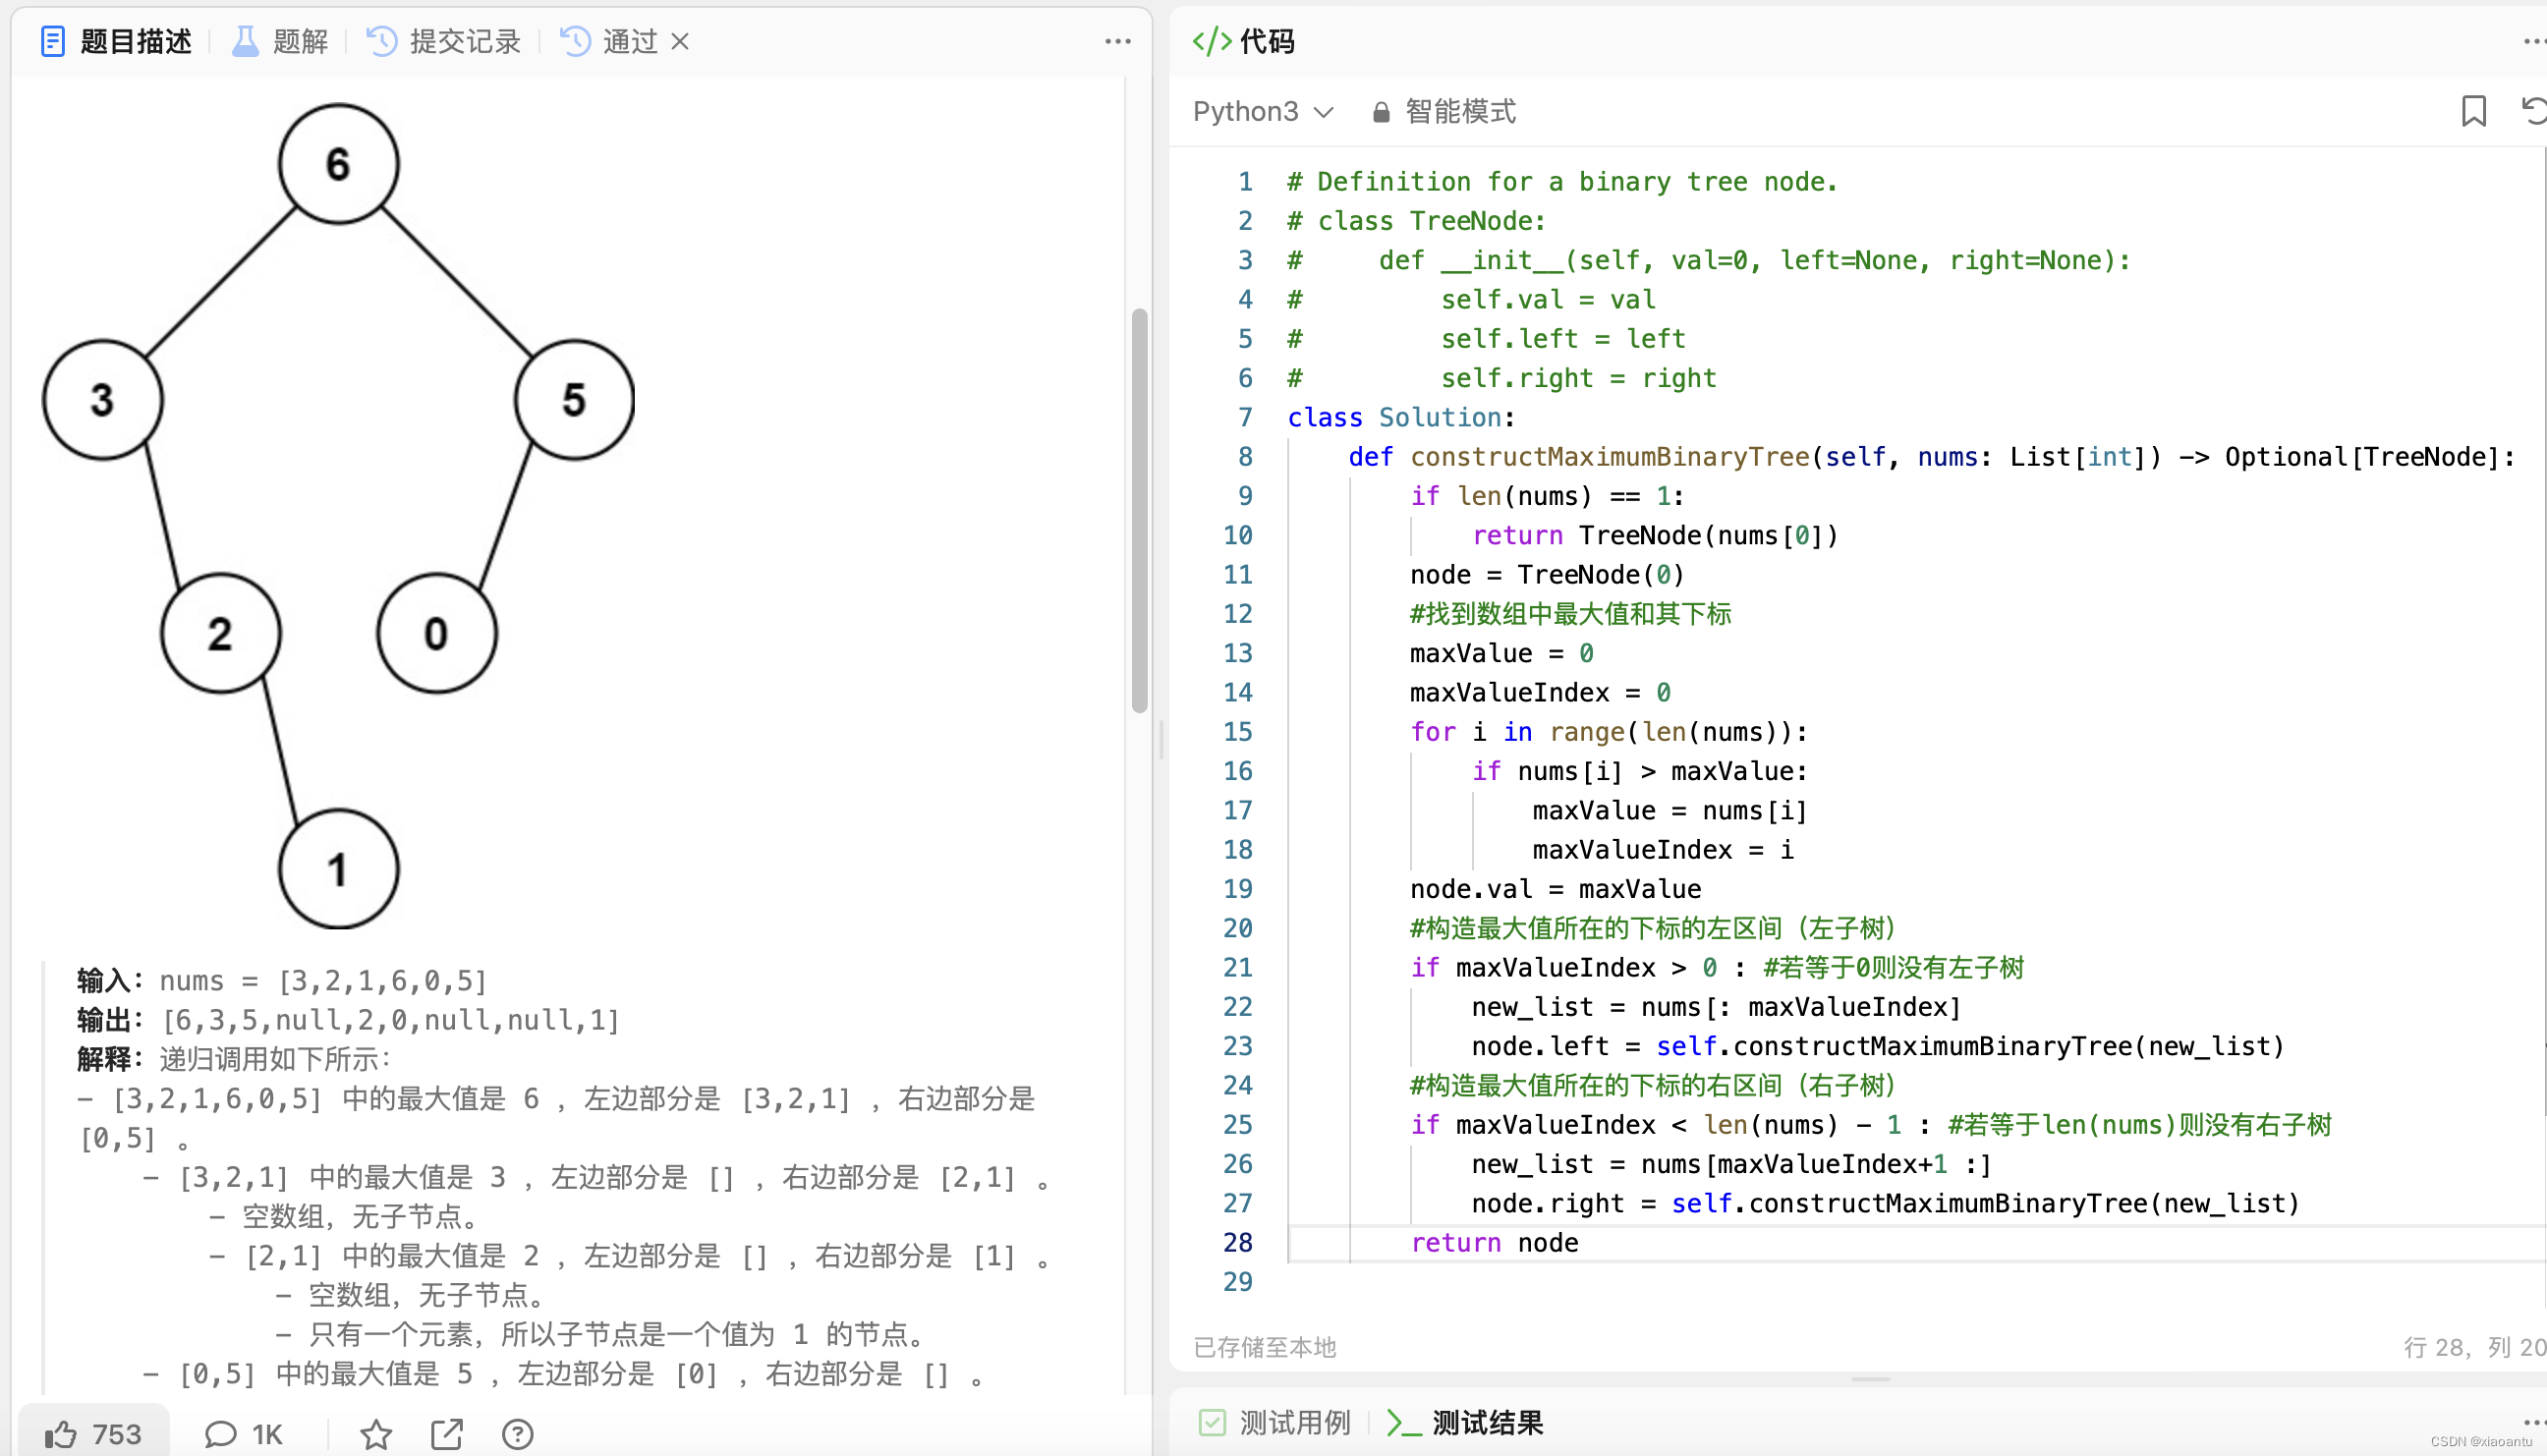Image resolution: width=2547 pixels, height=1456 pixels.
Task: Open left panel more options menu
Action: point(1117,41)
